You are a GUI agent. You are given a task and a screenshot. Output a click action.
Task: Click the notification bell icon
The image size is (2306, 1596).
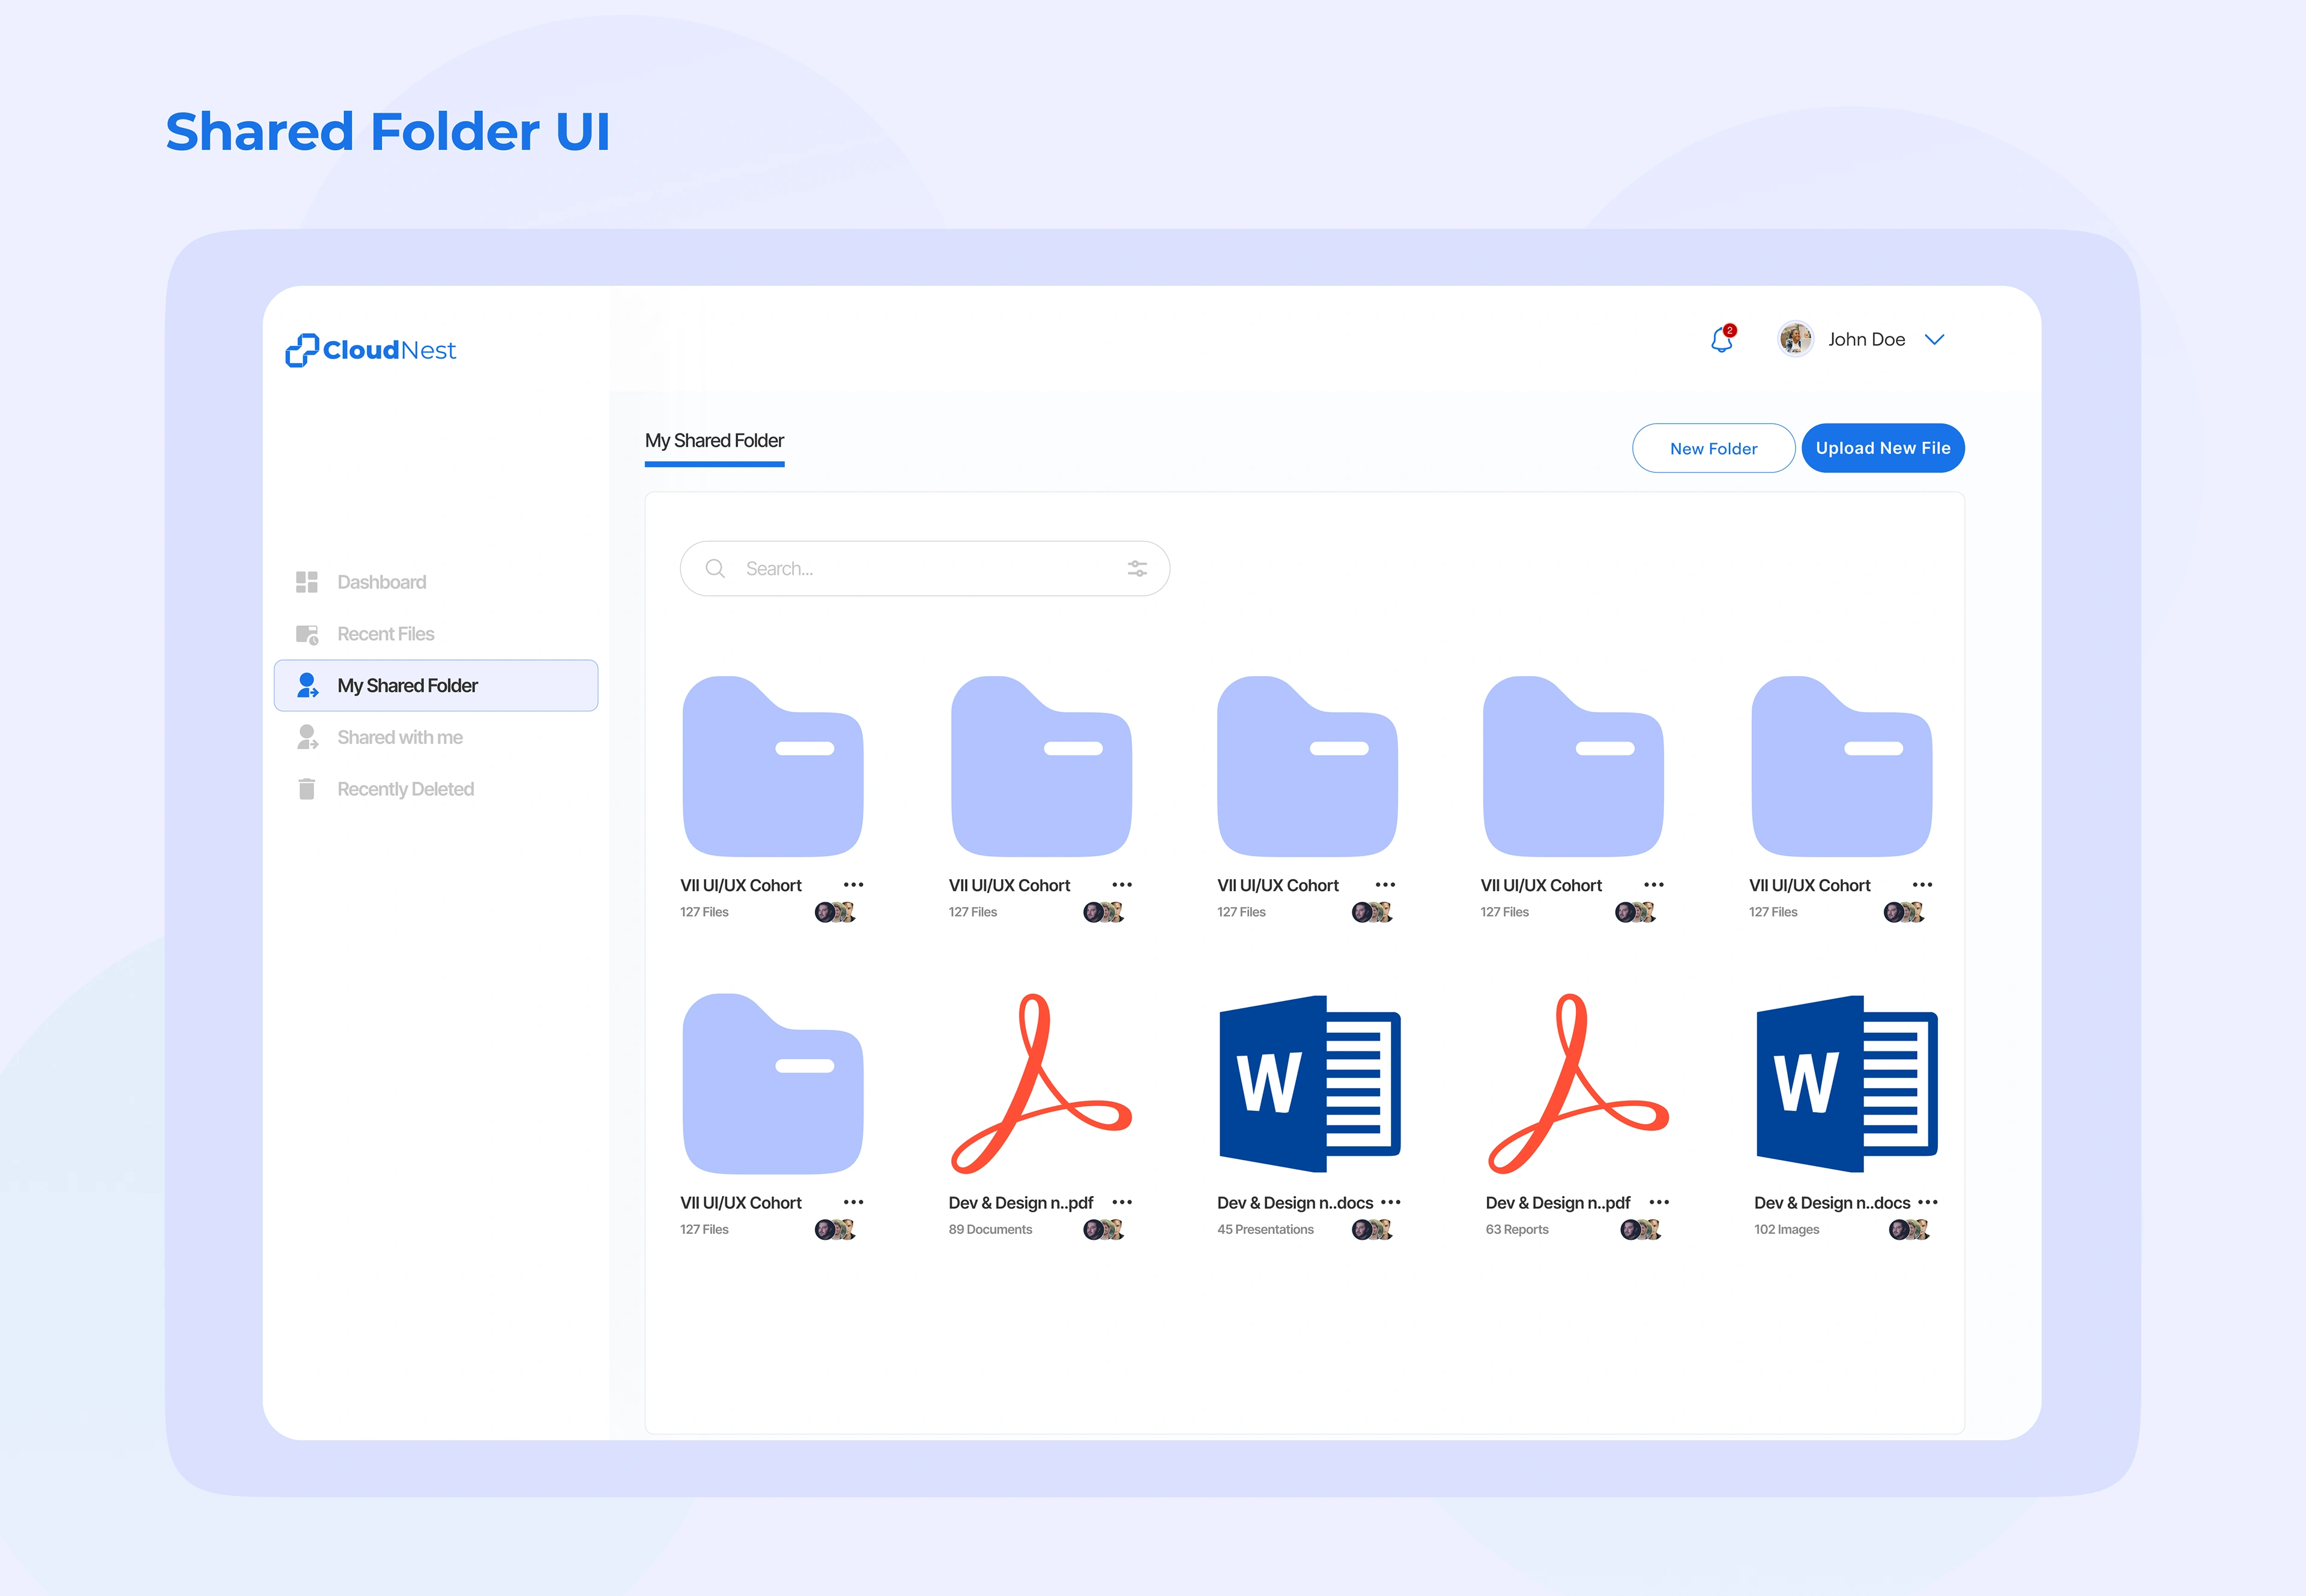pyautogui.click(x=1721, y=340)
